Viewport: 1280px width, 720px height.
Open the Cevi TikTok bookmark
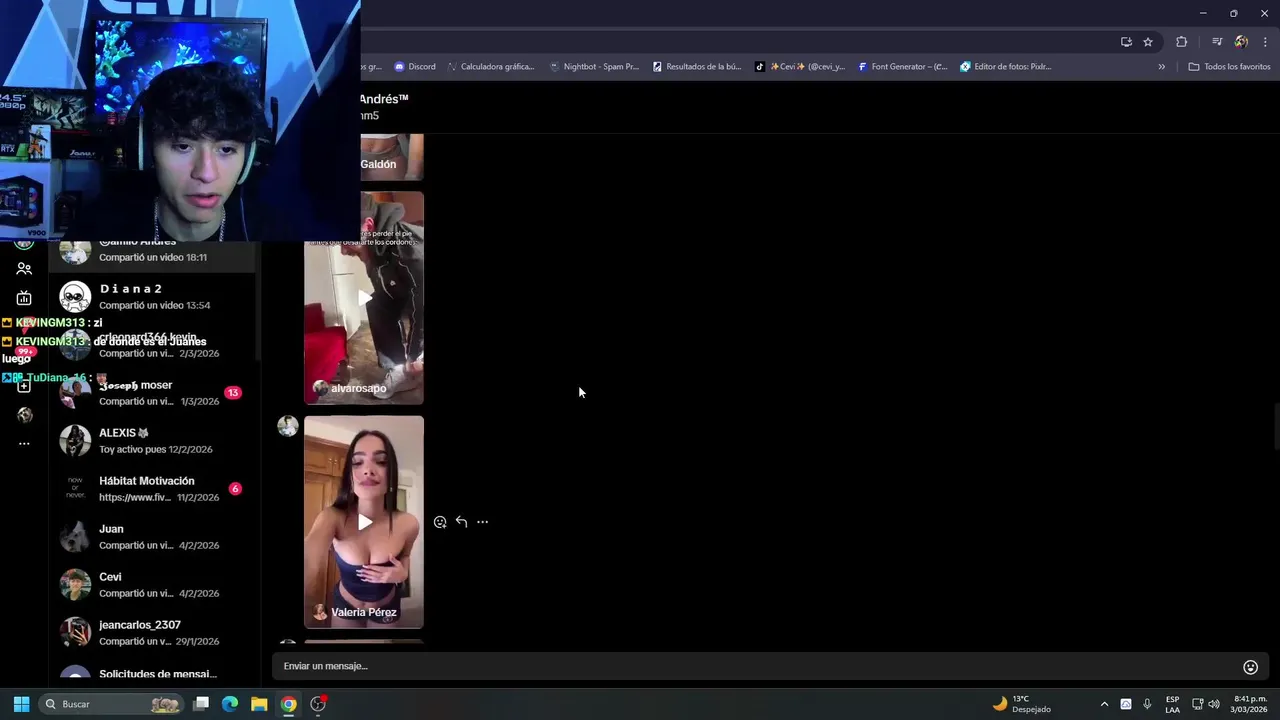[800, 67]
